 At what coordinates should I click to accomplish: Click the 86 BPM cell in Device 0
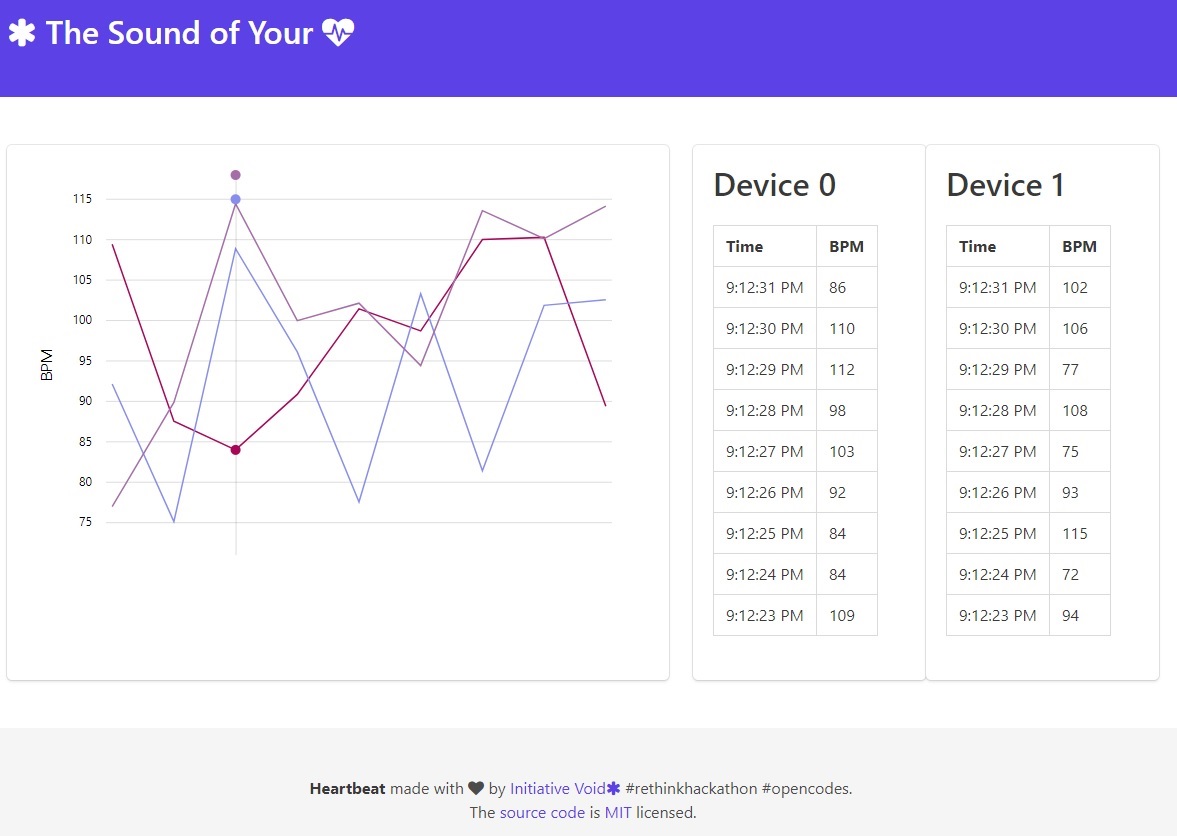(847, 287)
